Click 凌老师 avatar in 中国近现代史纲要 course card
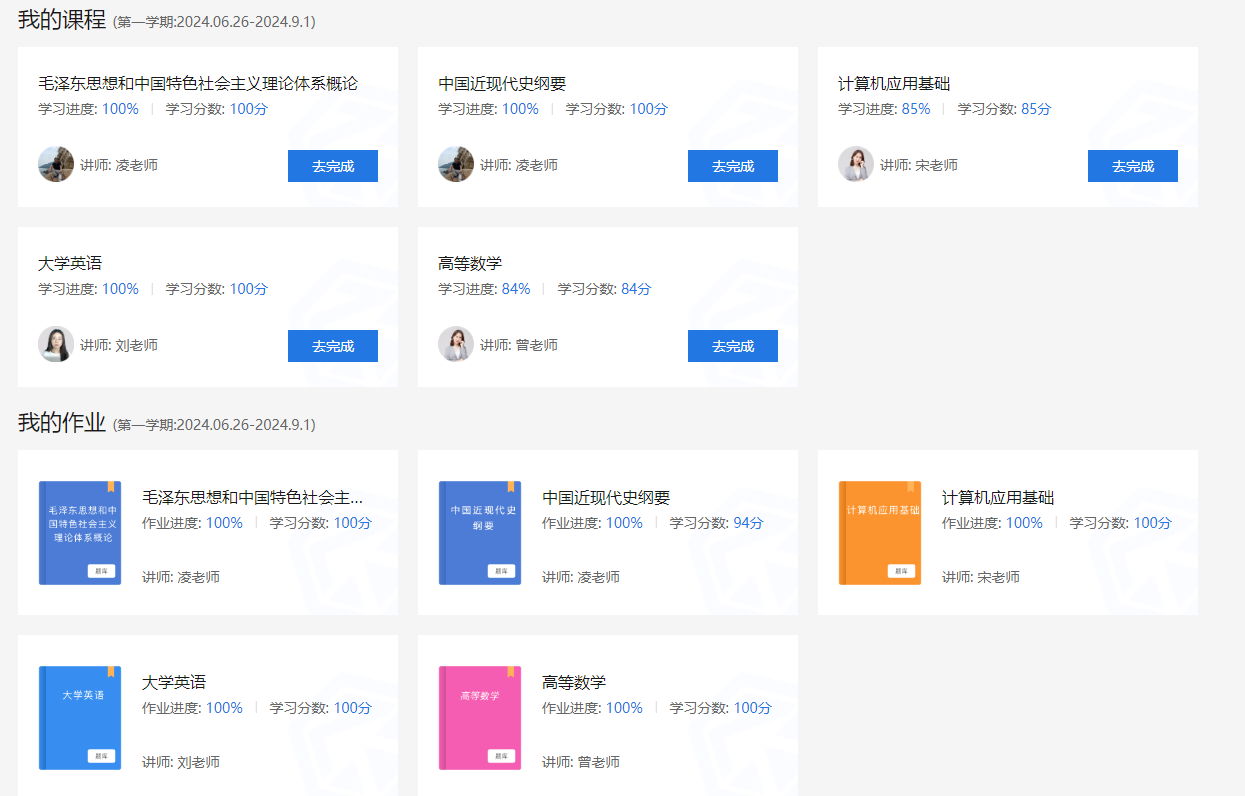Screen dimensions: 1245x796 click(456, 164)
